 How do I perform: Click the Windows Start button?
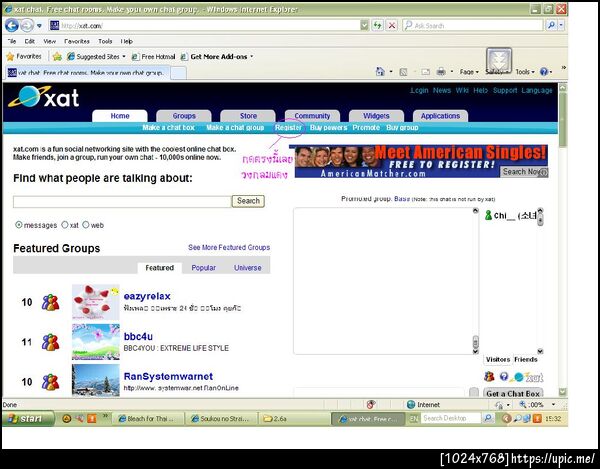(28, 419)
